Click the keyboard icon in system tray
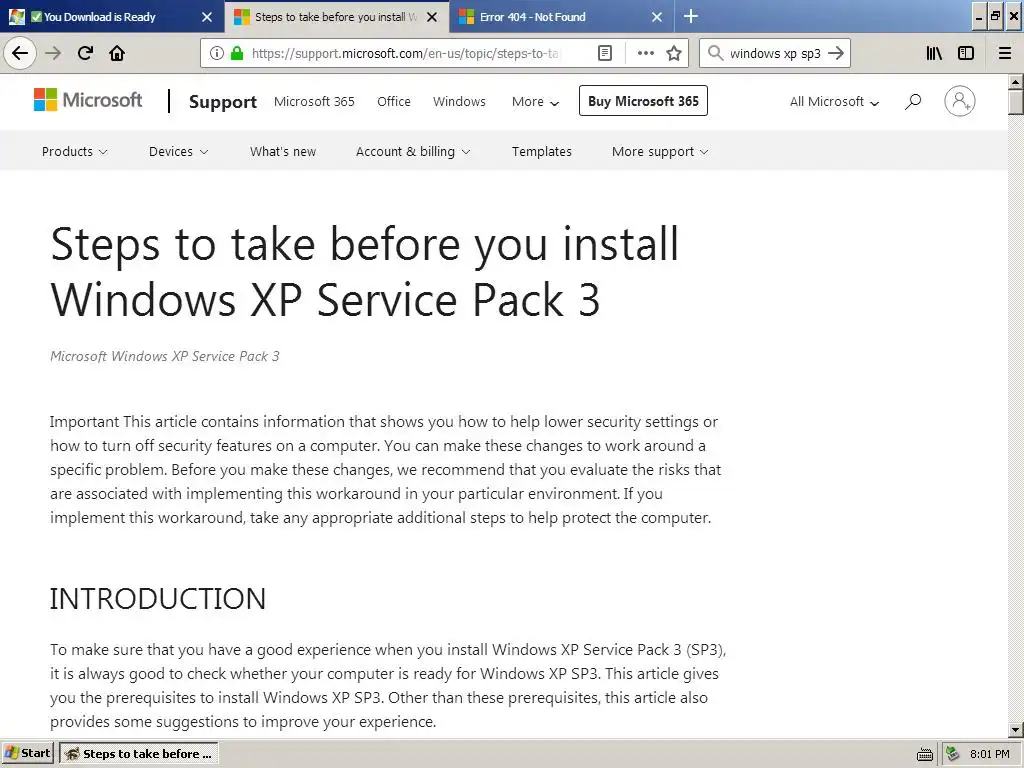Screen dimensions: 1024x768 (x=925, y=754)
